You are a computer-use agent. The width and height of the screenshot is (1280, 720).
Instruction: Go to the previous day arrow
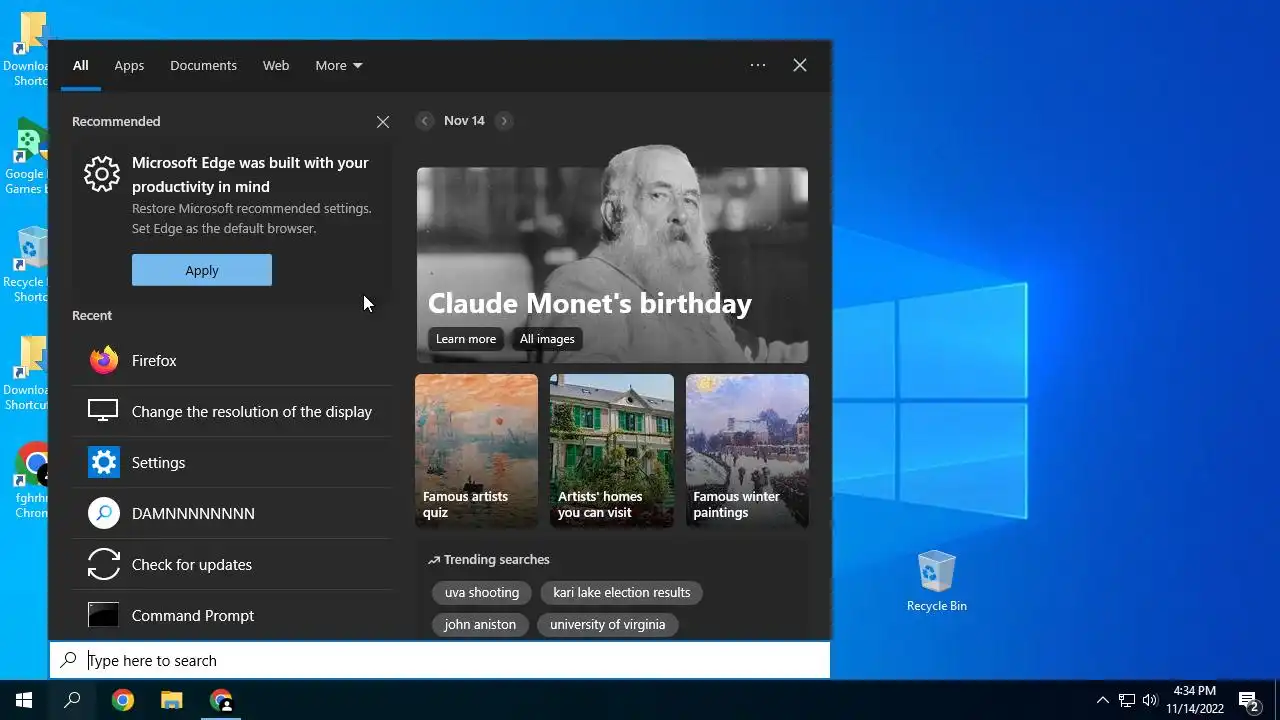click(424, 120)
